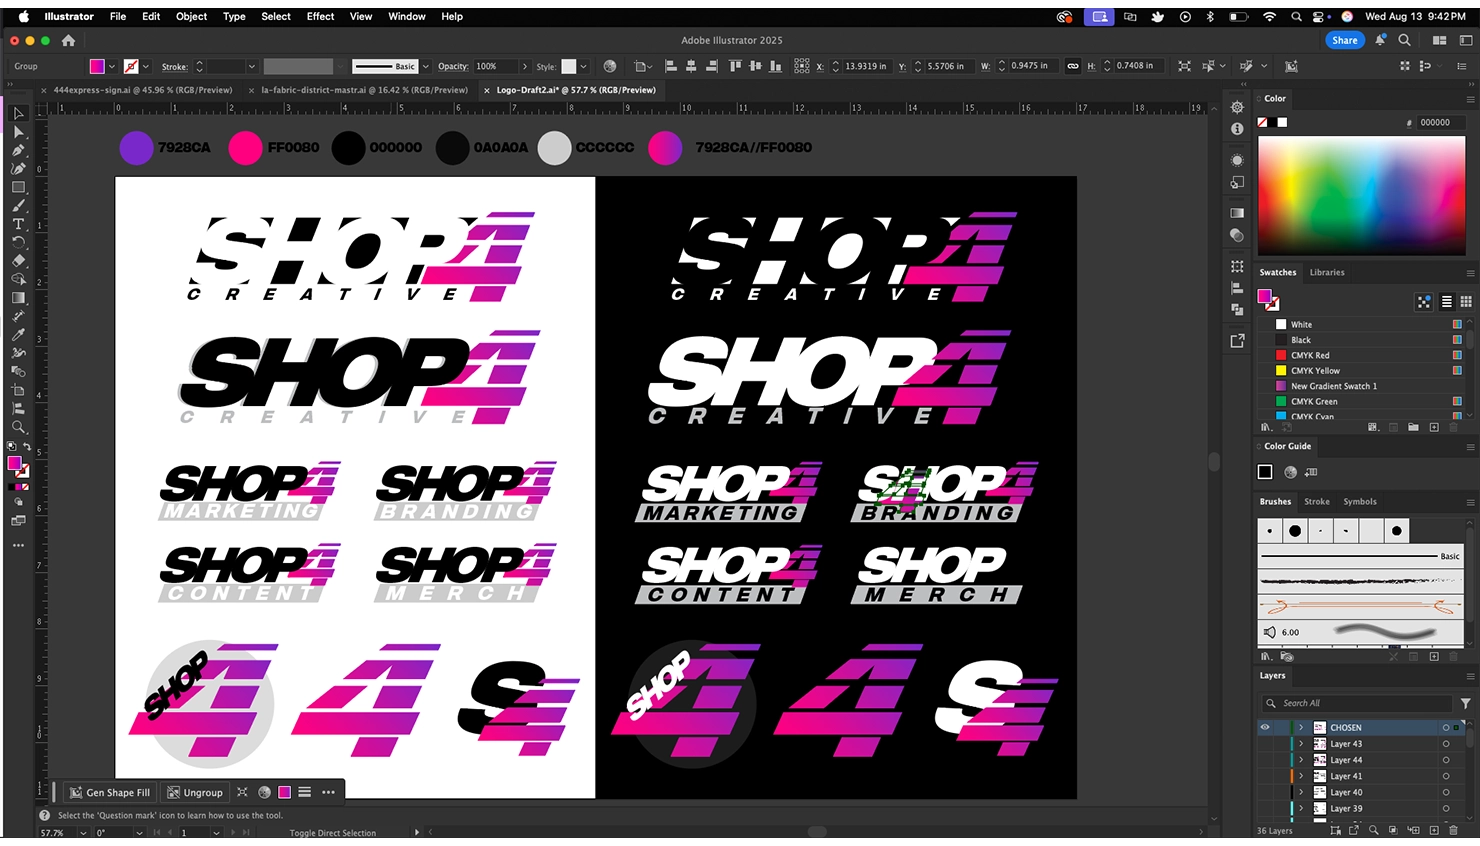Click the blue Share button
1480x846 pixels.
tap(1344, 40)
